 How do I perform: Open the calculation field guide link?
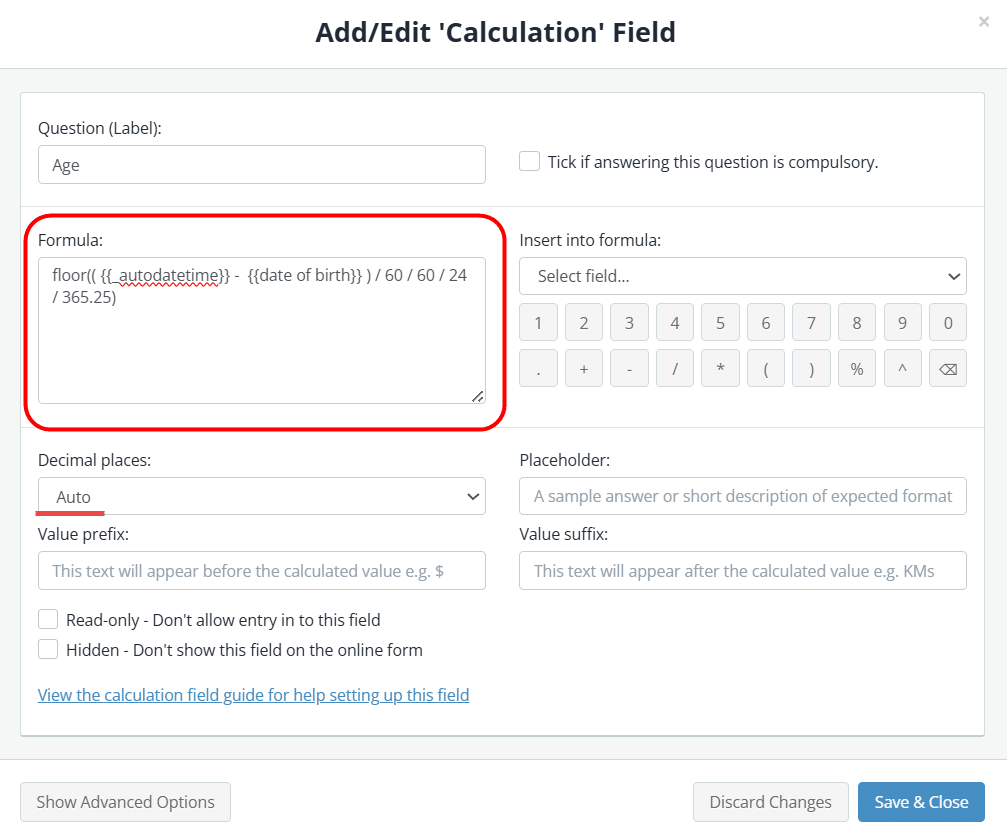click(x=253, y=694)
